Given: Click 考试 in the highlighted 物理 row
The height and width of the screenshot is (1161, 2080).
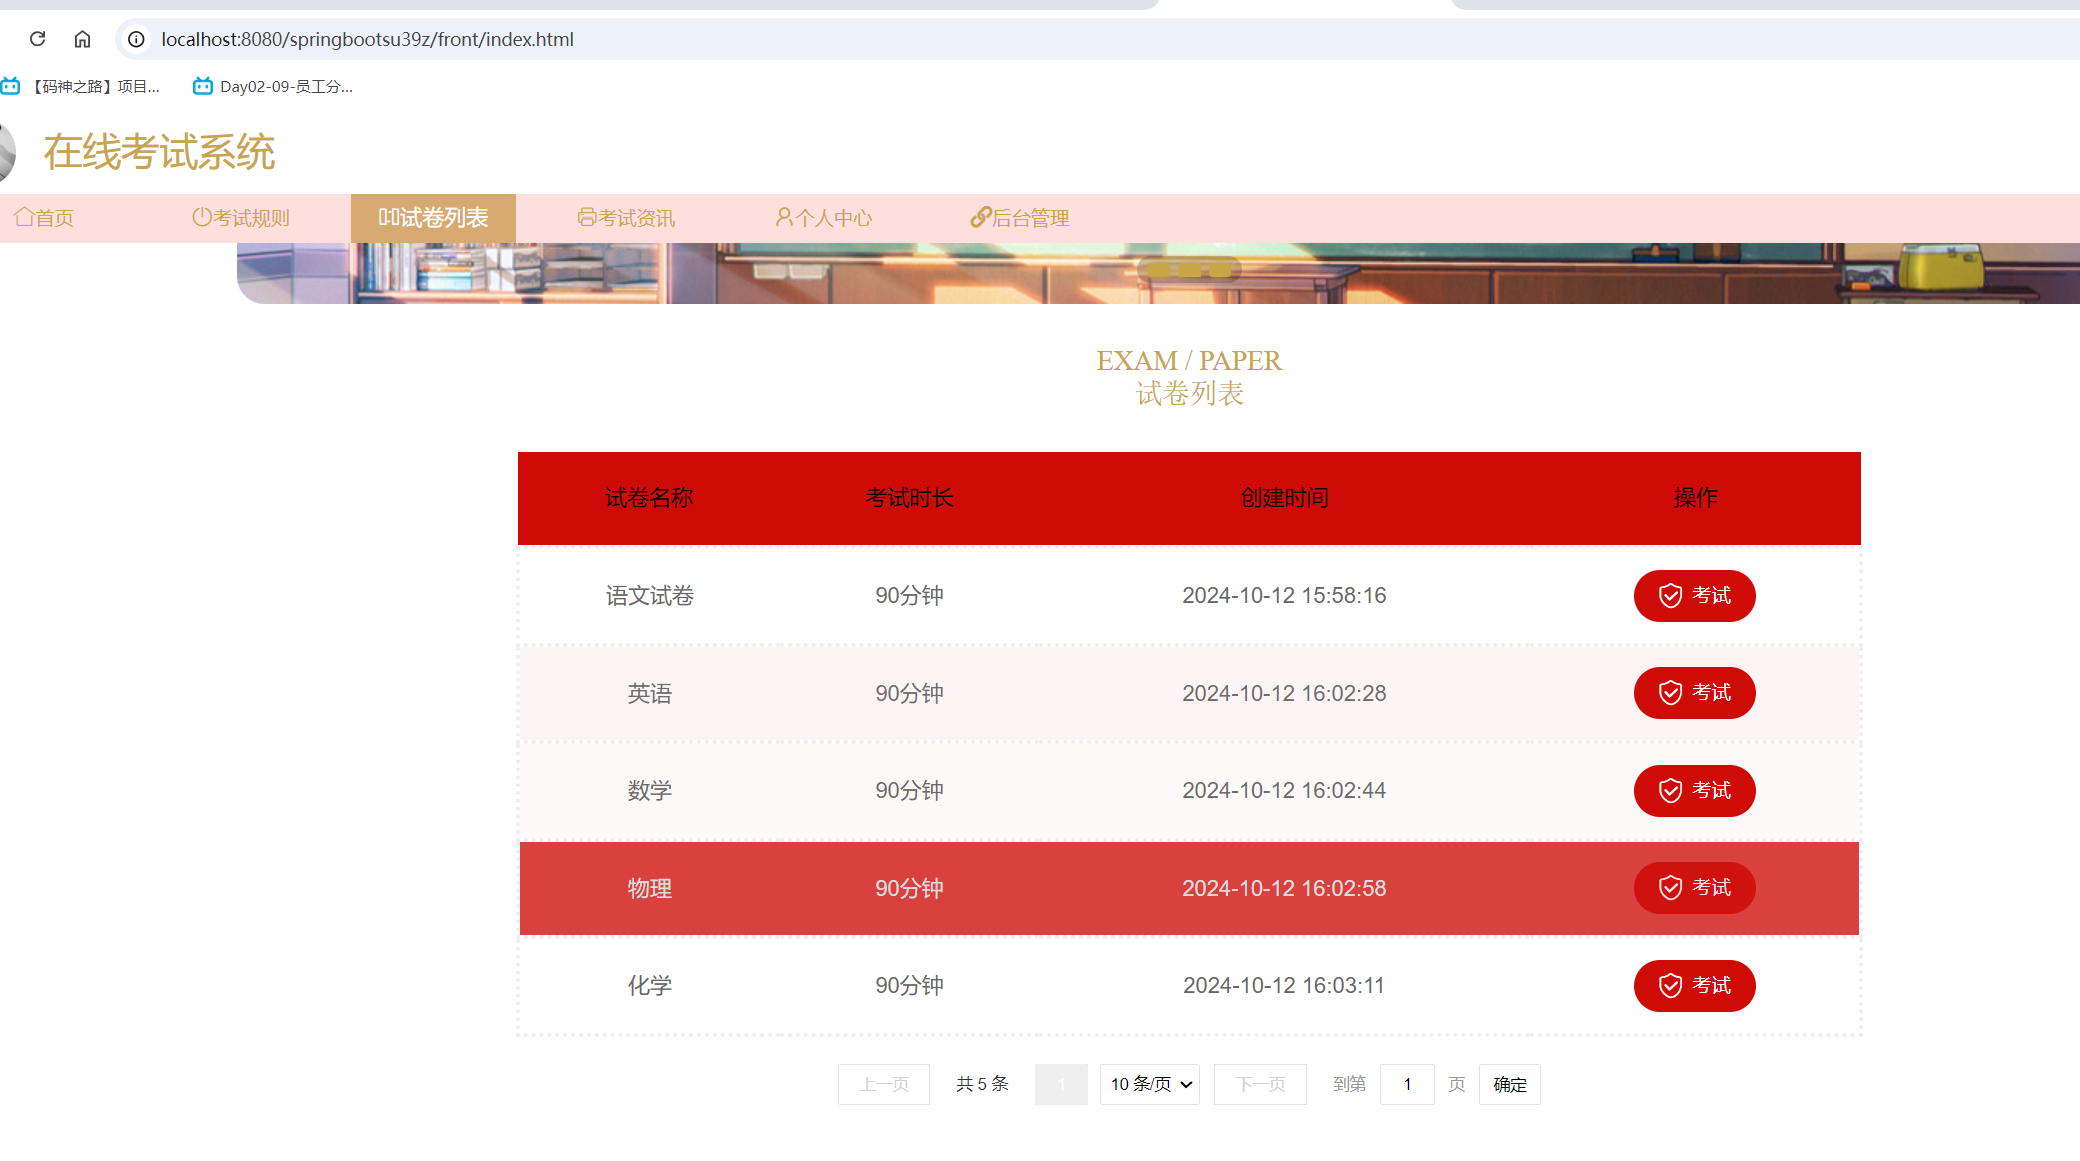Looking at the screenshot, I should [1694, 888].
